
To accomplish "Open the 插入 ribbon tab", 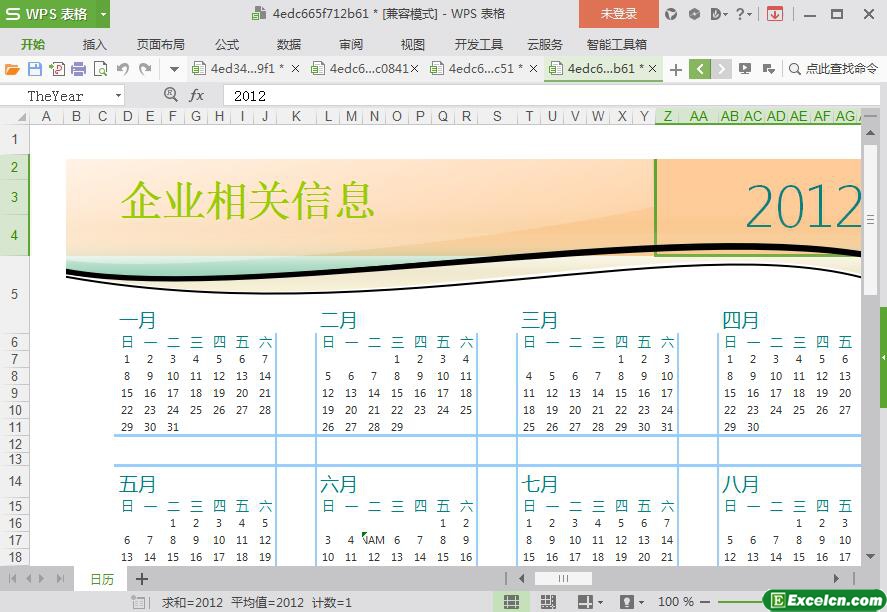I will coord(94,44).
